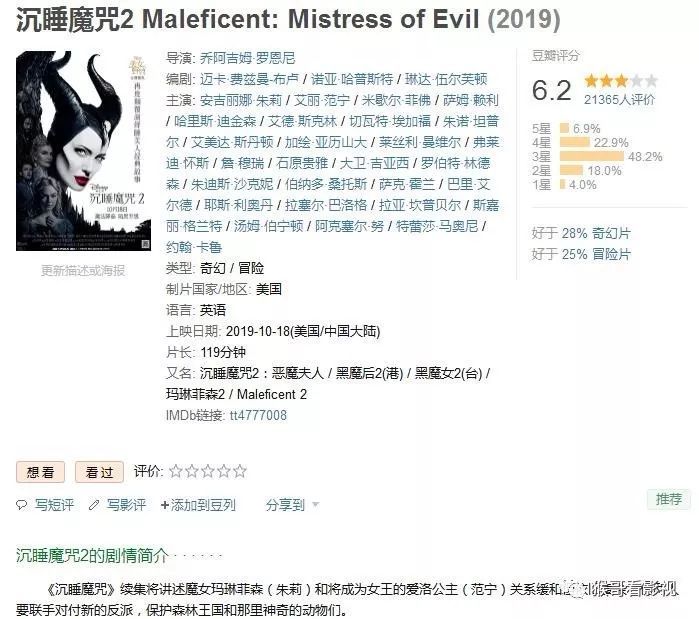Click the green 推荐 button
The image size is (699, 619).
click(669, 499)
